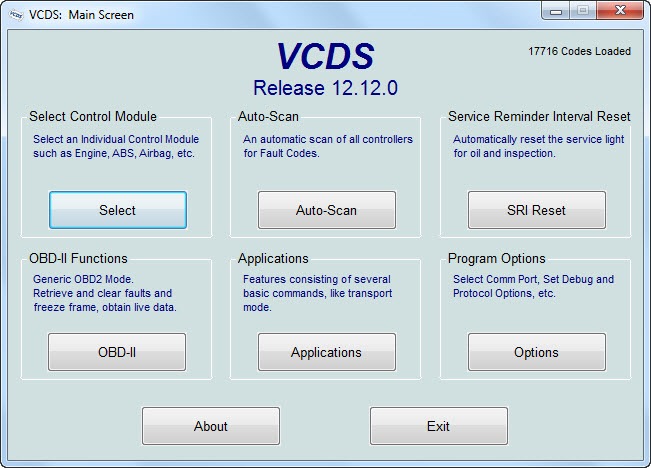Click the 'Program Options' group label
The image size is (651, 468).
497,258
